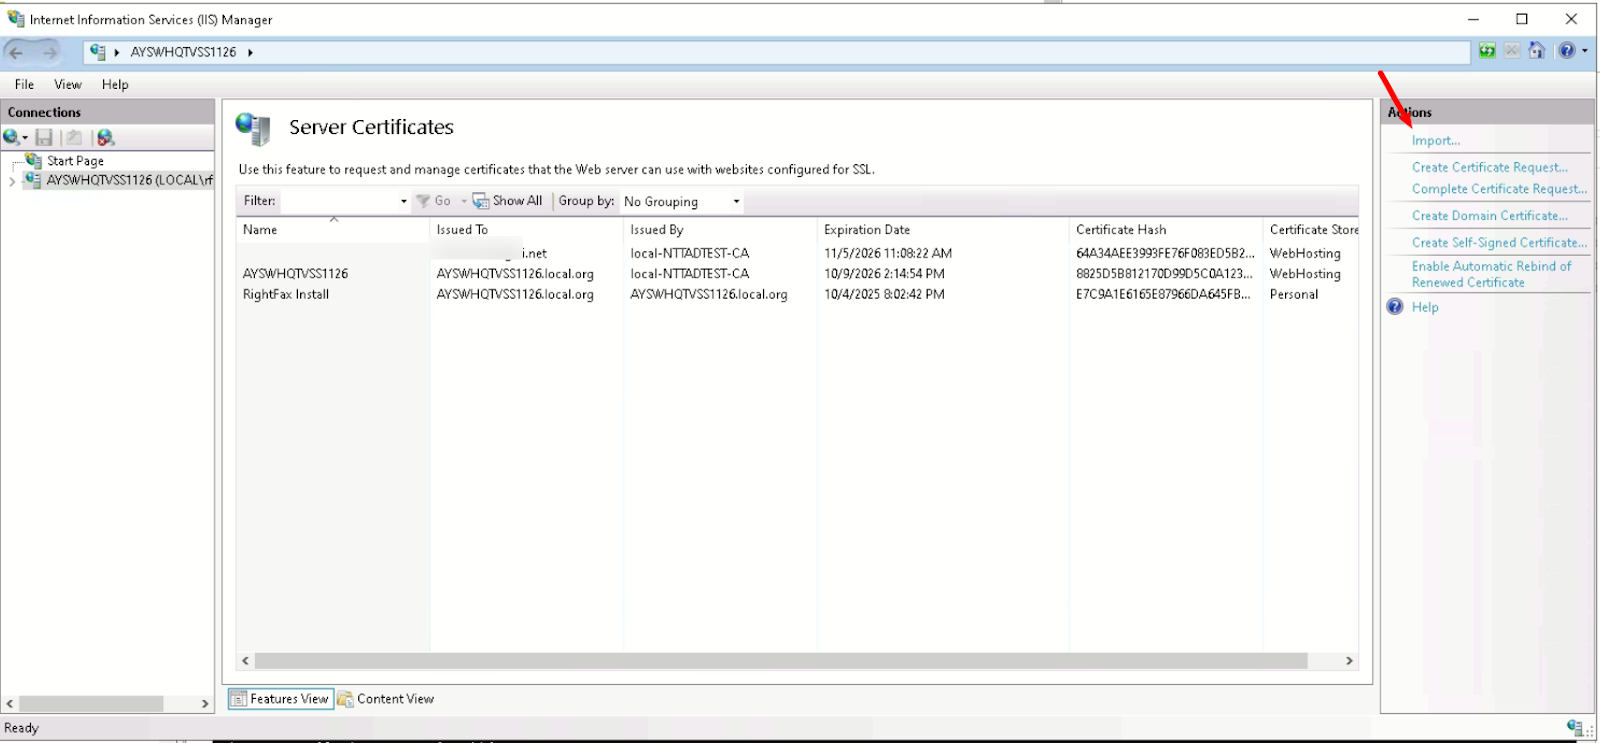Switch to the Features View tab
This screenshot has width=1600, height=743.
[x=280, y=699]
